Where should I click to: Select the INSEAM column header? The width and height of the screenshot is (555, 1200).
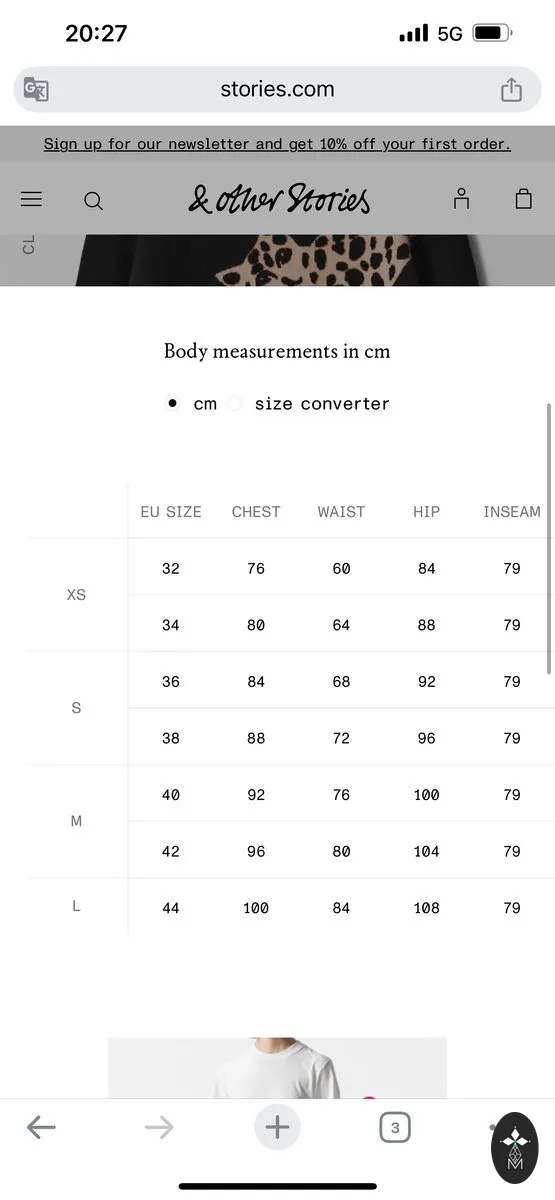(x=512, y=511)
